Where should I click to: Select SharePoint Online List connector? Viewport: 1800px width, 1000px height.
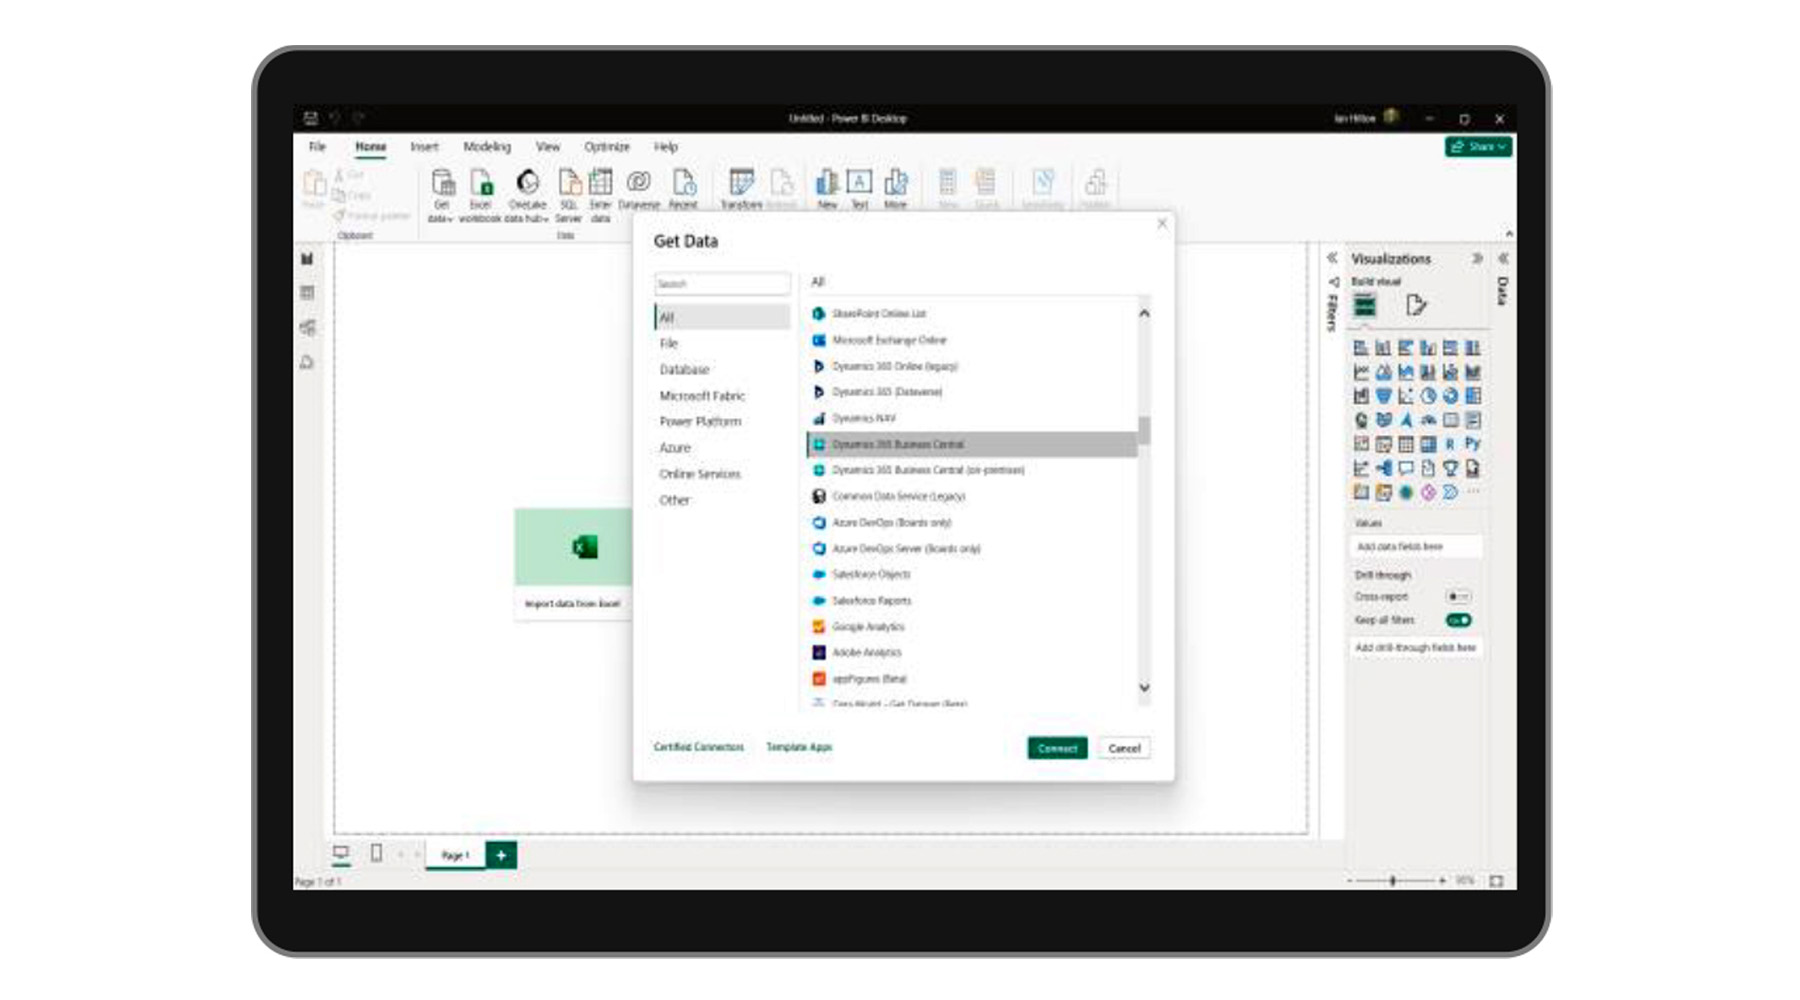972,314
